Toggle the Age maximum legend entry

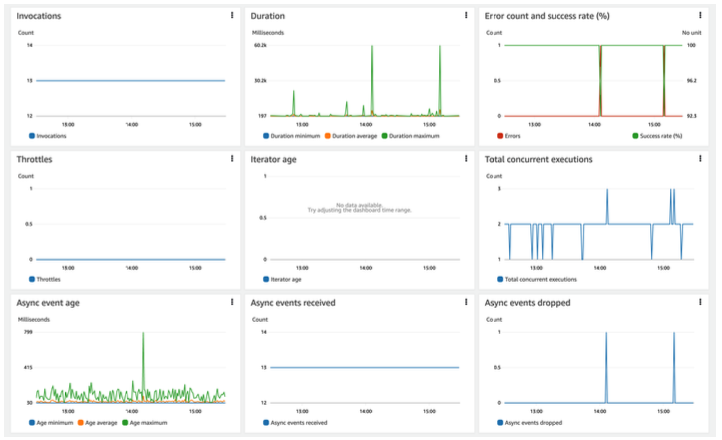(145, 423)
